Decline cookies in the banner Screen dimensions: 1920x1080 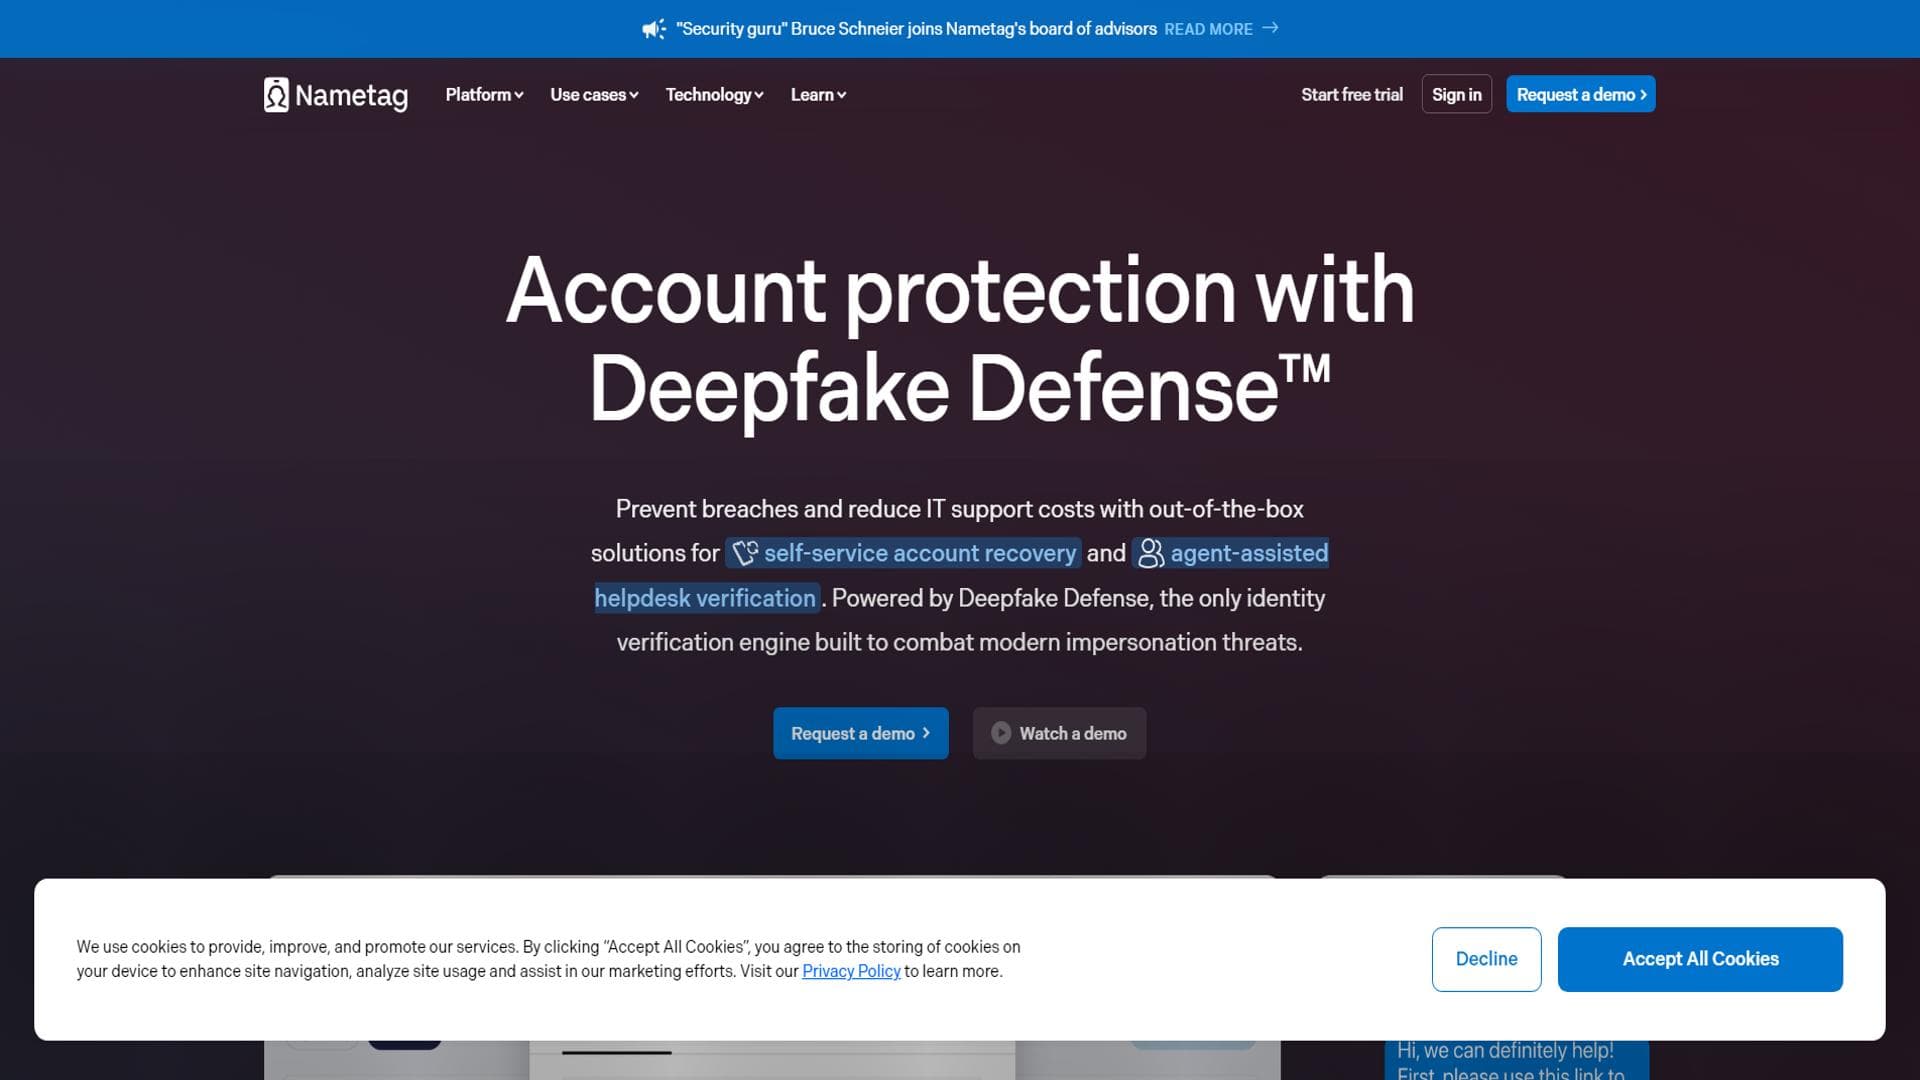coord(1486,959)
